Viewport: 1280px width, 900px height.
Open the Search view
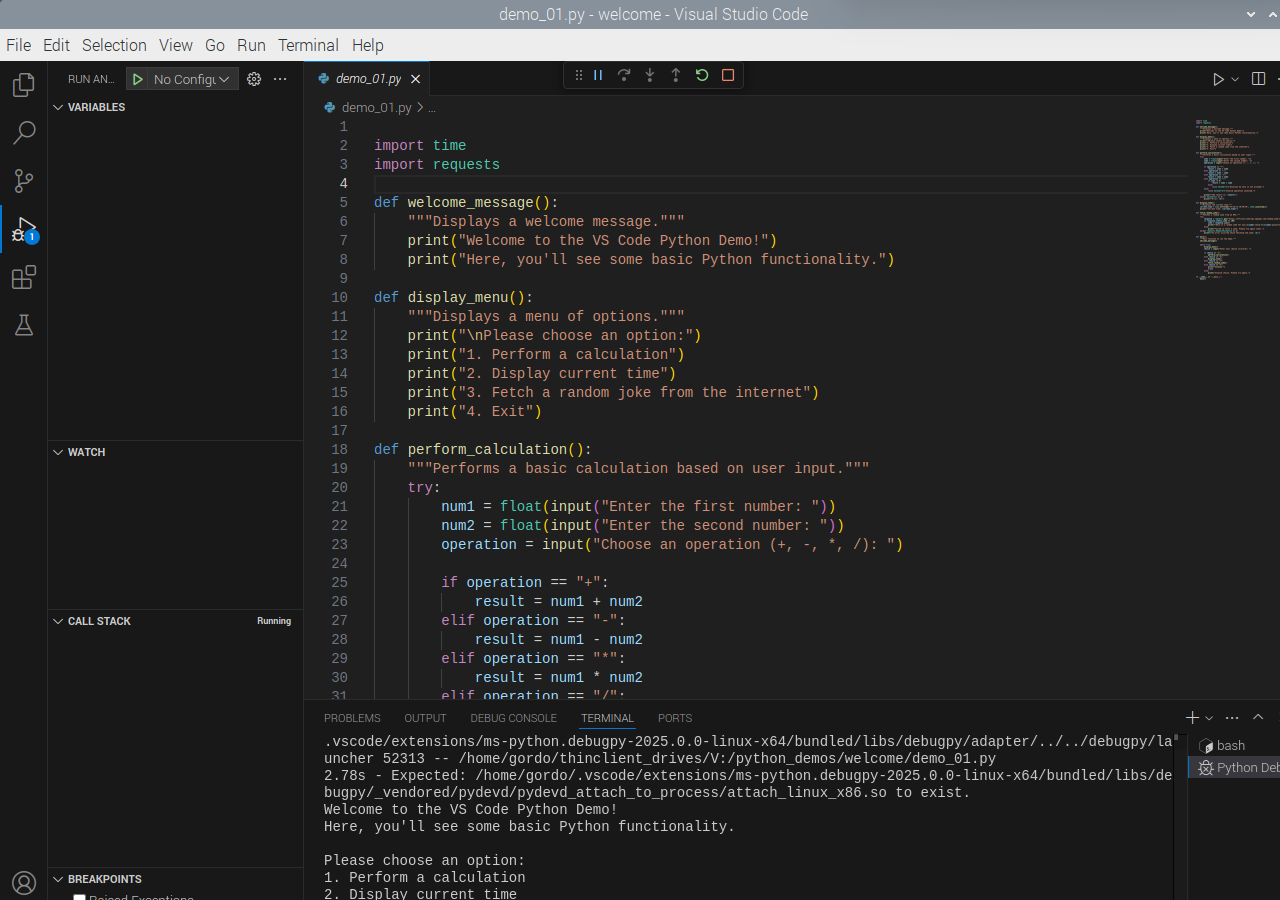22,132
